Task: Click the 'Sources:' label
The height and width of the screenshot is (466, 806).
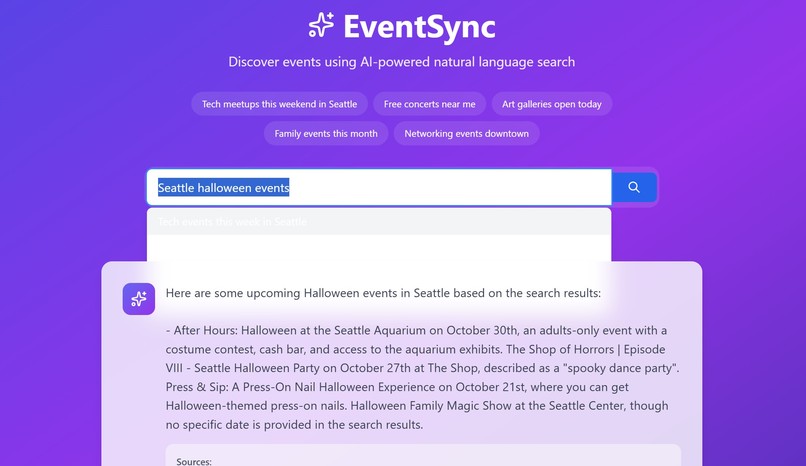Action: point(194,461)
